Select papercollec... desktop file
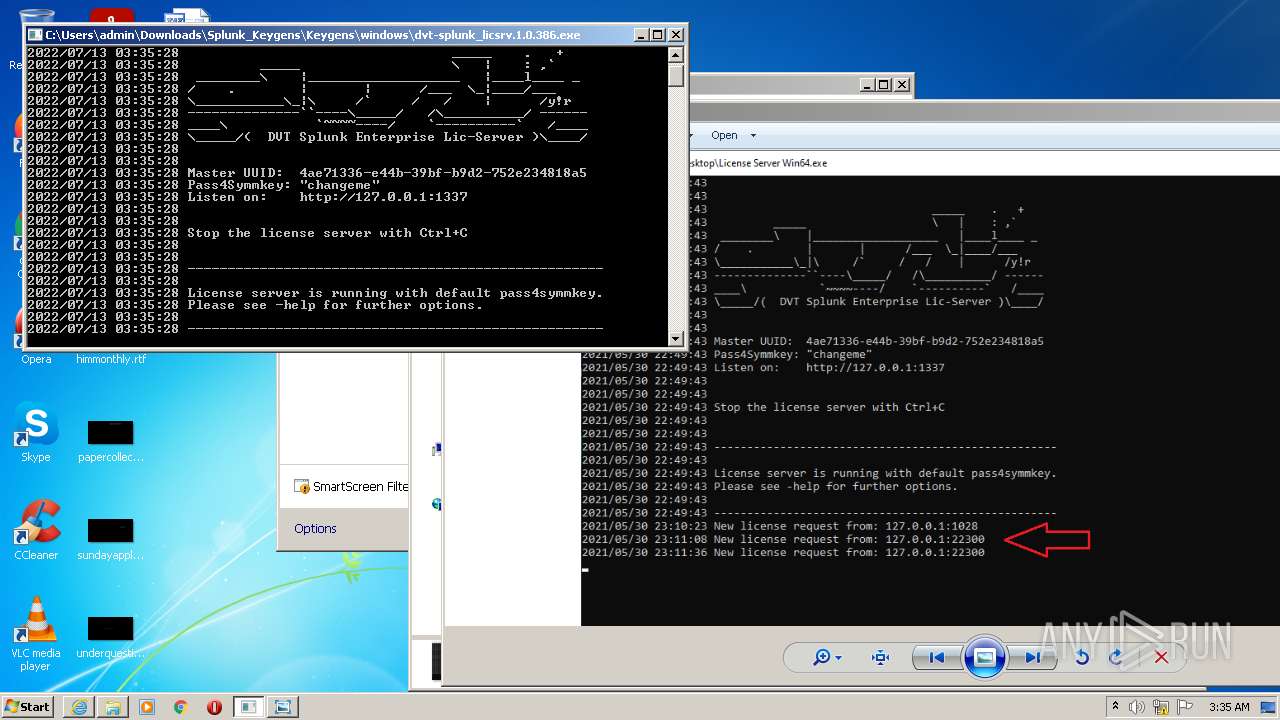The width and height of the screenshot is (1280, 720). (110, 439)
